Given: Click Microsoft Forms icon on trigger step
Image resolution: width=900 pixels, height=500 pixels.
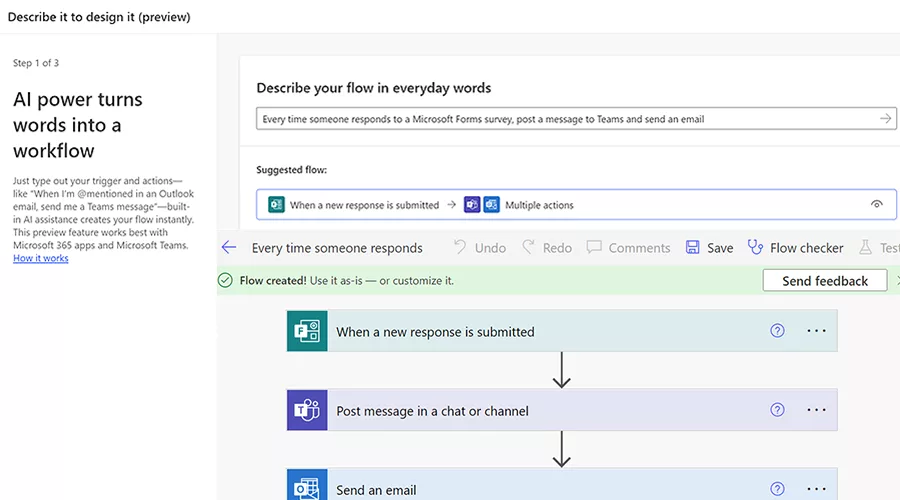Looking at the screenshot, I should (307, 331).
